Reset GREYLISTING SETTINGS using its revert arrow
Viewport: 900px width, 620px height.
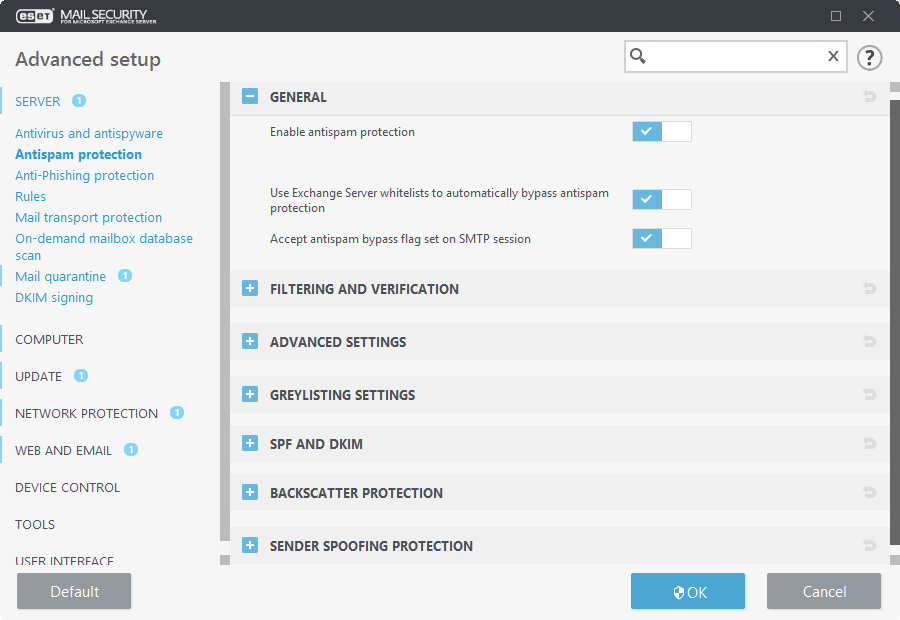[869, 394]
